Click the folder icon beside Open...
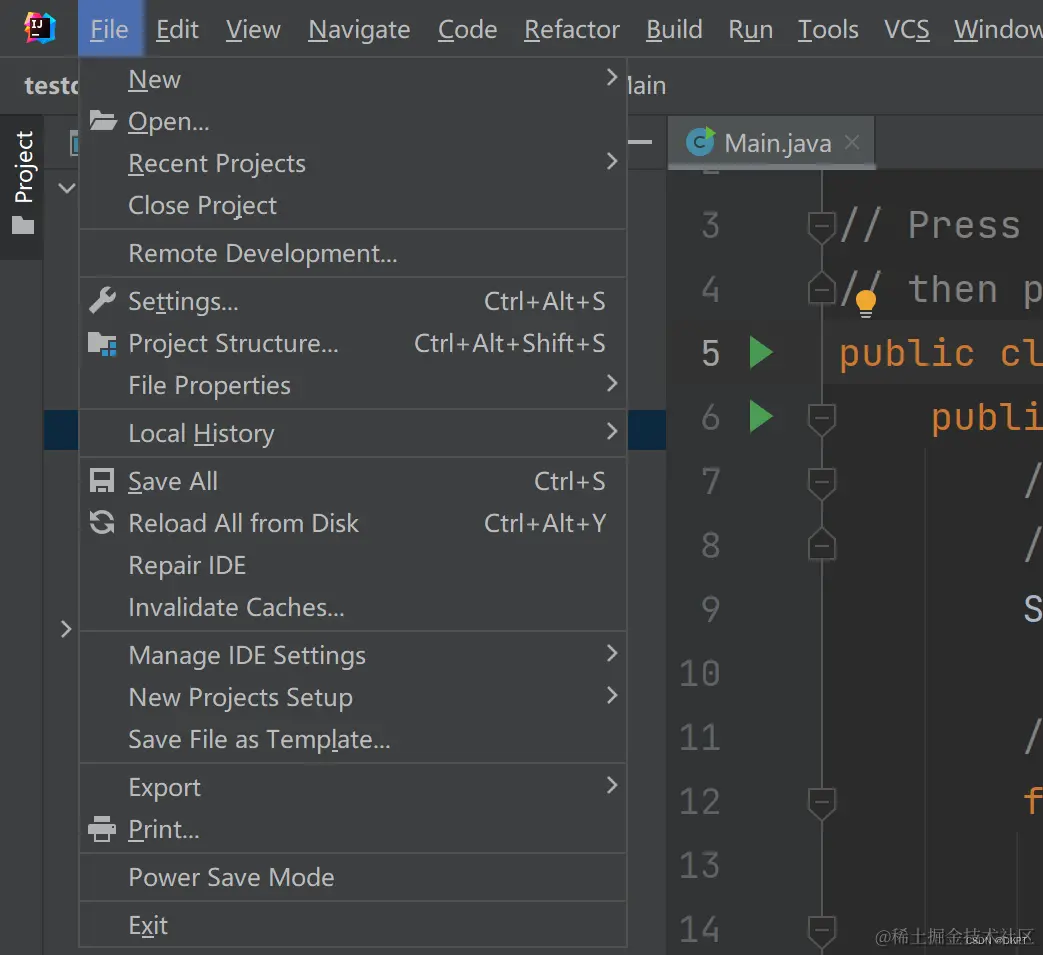1043x955 pixels. point(101,120)
